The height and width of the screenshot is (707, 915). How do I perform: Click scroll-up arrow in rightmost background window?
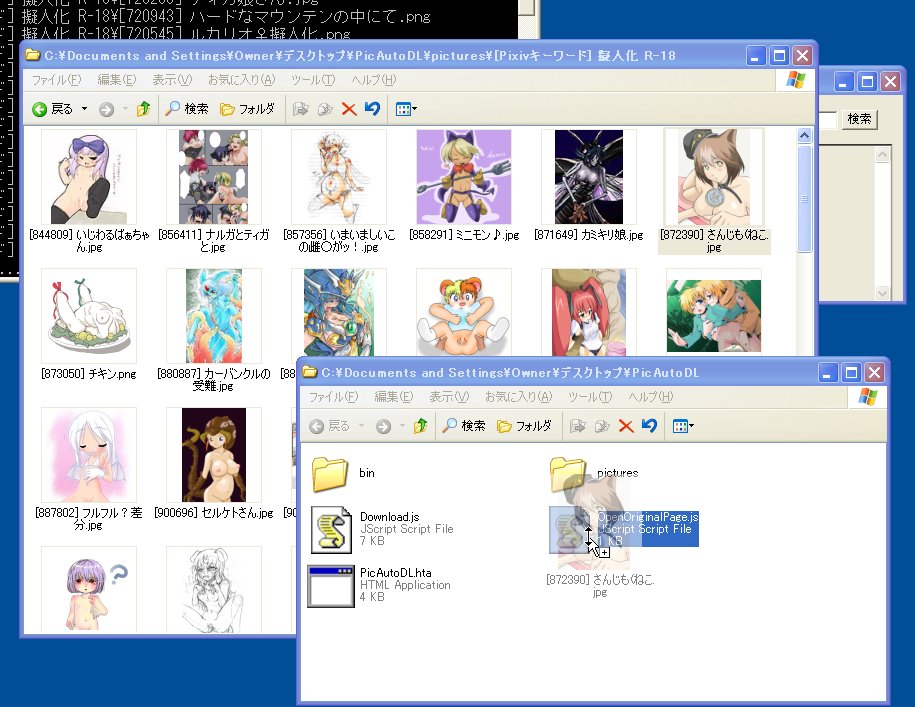[882, 155]
